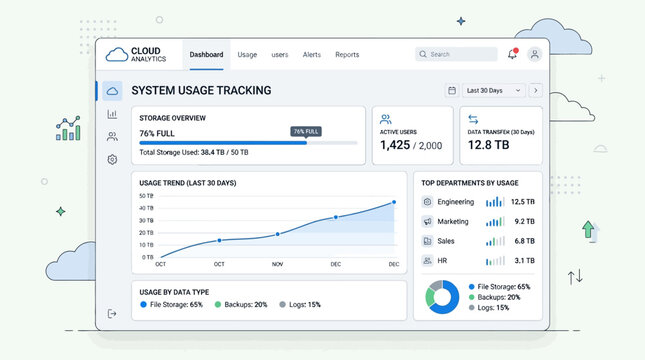
Task: Click the Search input field
Action: [x=456, y=54]
